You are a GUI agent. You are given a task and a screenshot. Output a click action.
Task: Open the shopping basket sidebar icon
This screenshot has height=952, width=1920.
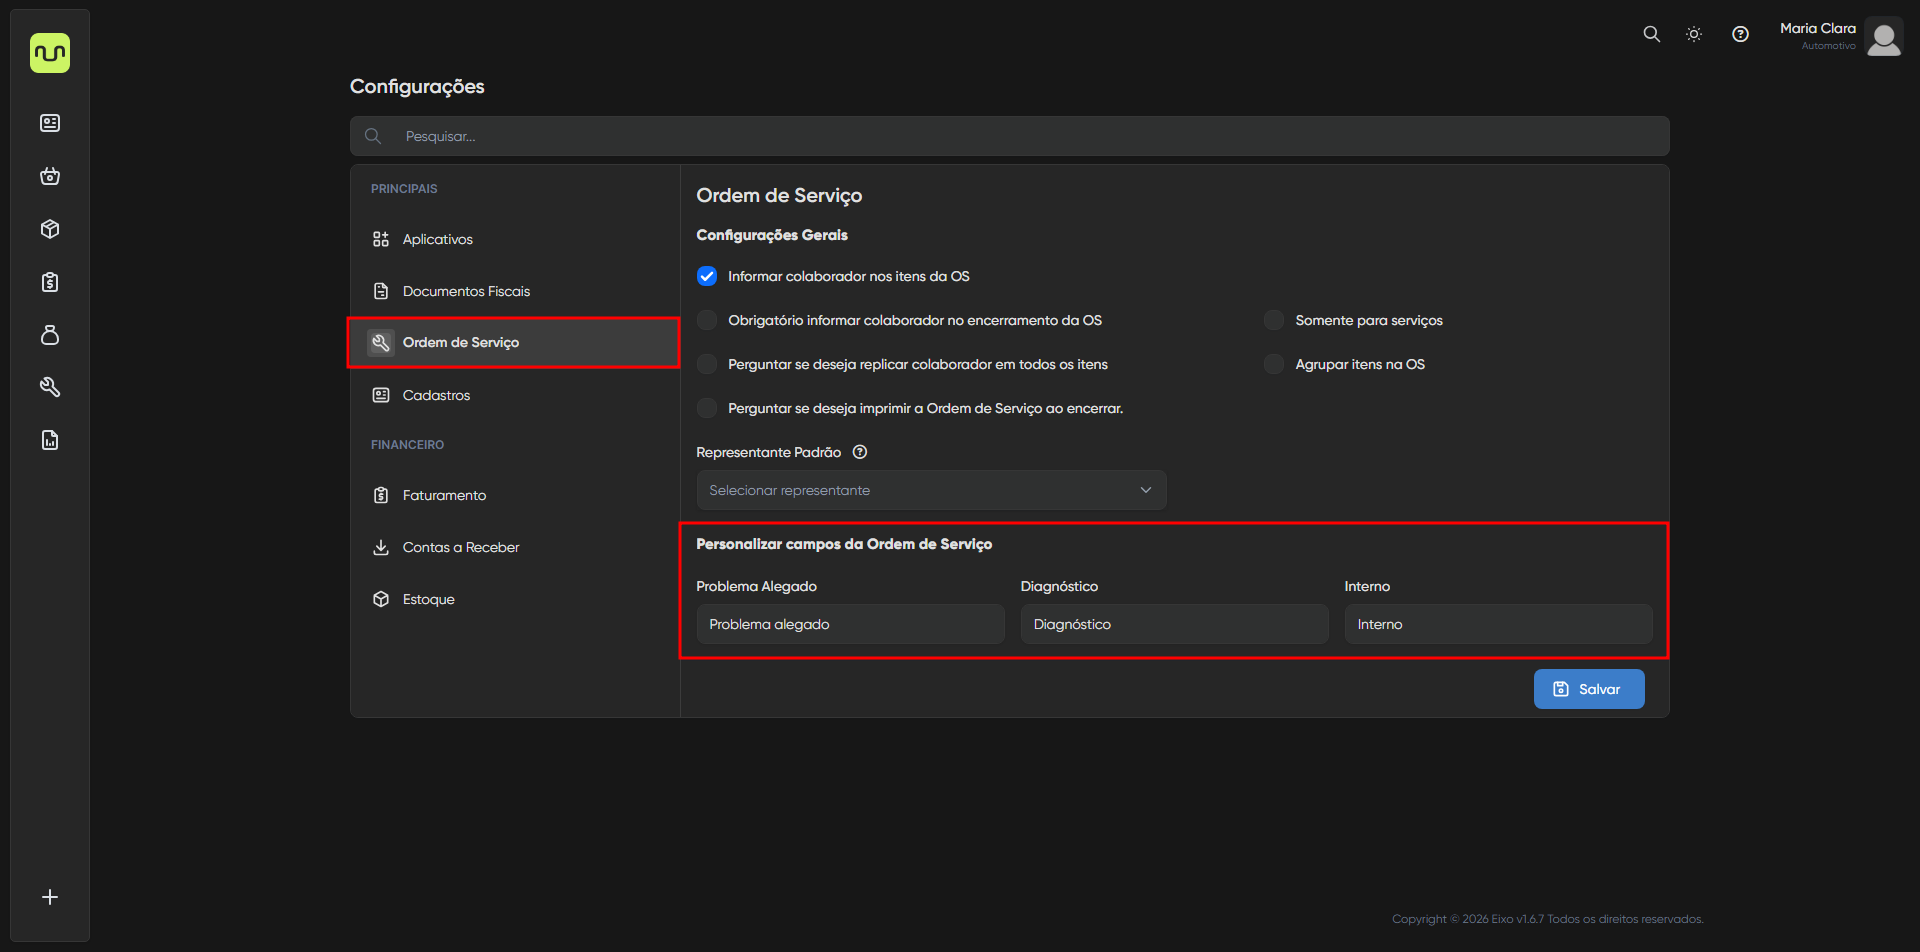(x=50, y=177)
